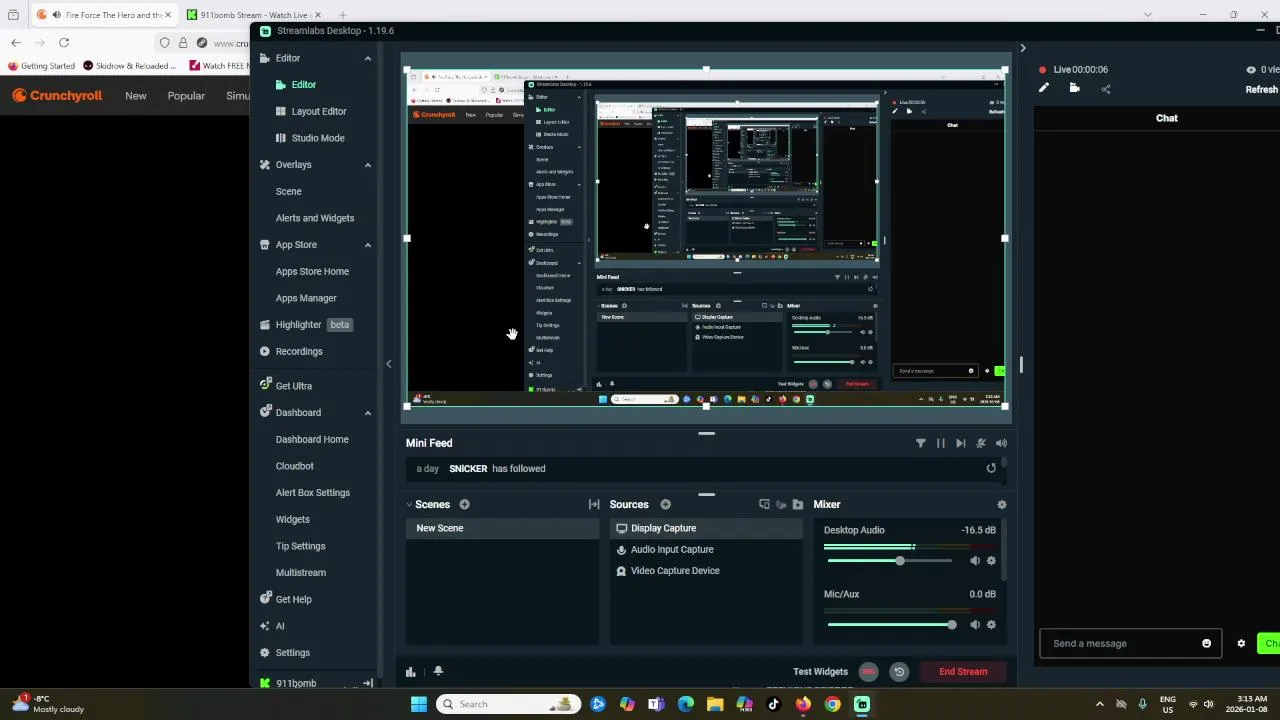Collapse the chat panel with top arrow

(x=1022, y=48)
